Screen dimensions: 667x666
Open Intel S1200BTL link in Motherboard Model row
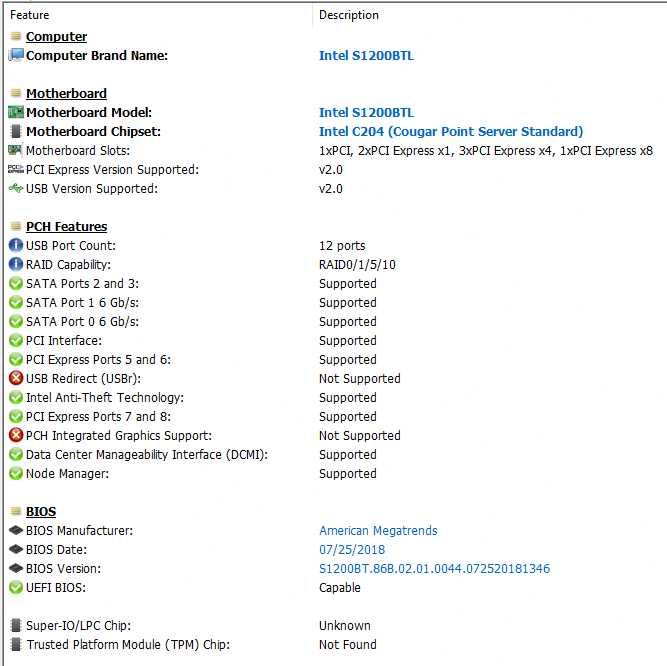click(366, 113)
